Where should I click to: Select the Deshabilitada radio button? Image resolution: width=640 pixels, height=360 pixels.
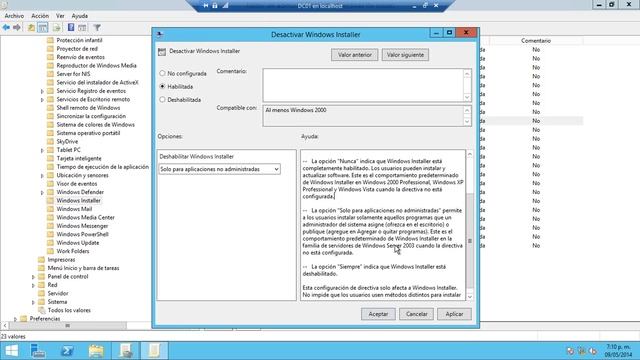(162, 100)
